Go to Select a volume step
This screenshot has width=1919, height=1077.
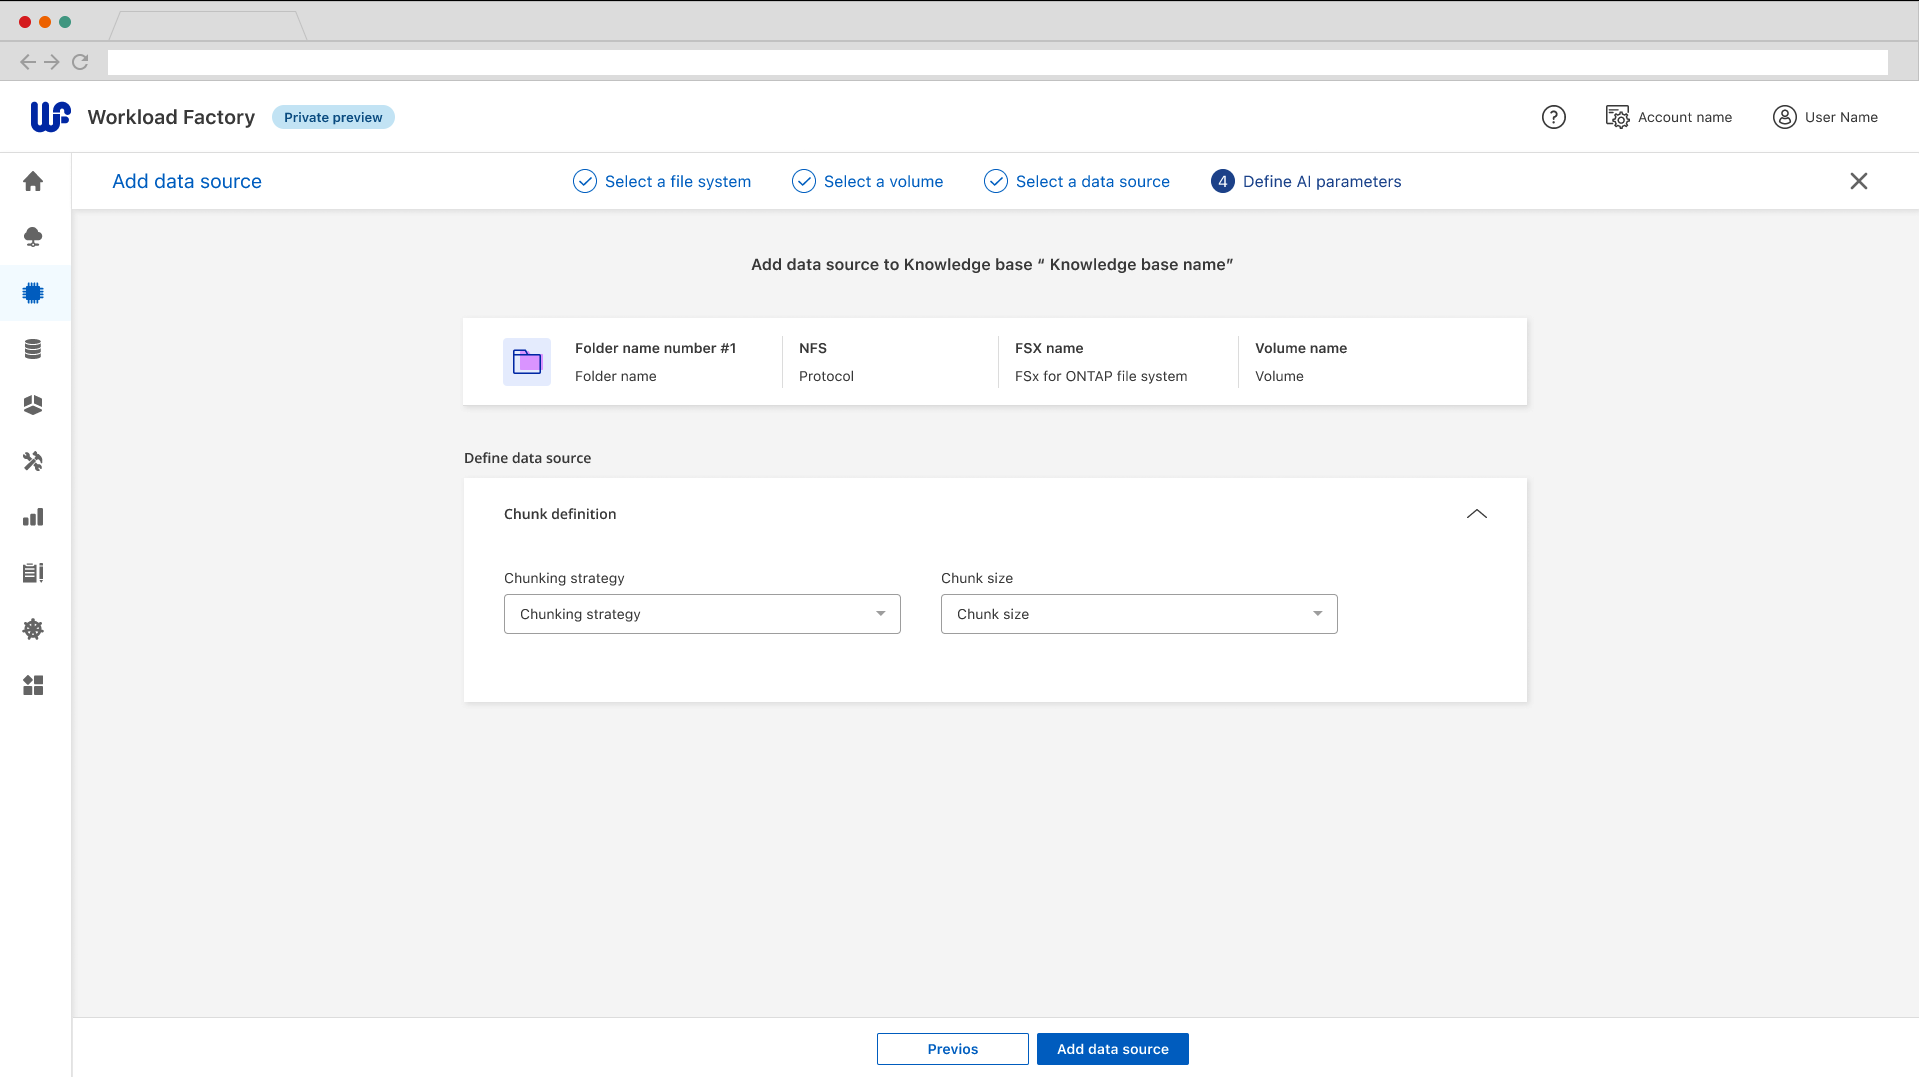(x=868, y=181)
